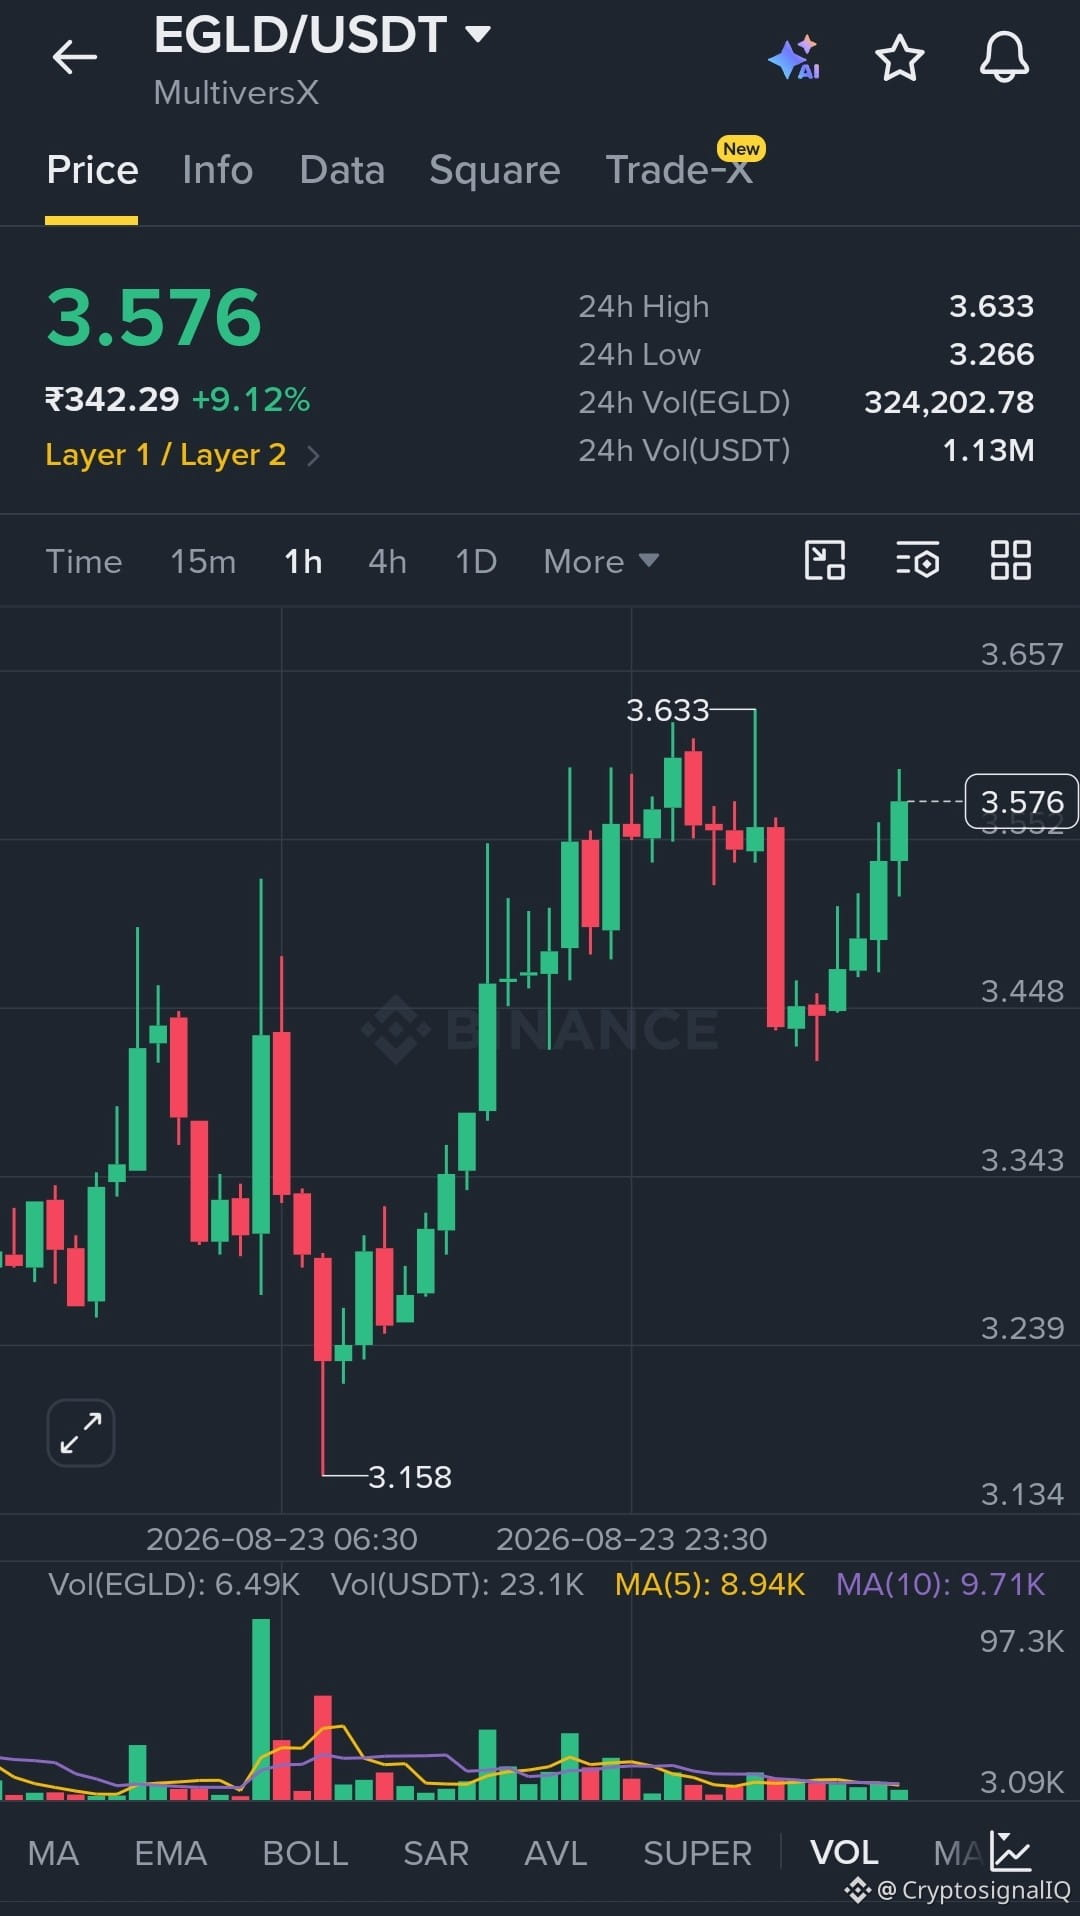Open the grid layout icon
Screen dimensions: 1080x1916
tap(1010, 560)
